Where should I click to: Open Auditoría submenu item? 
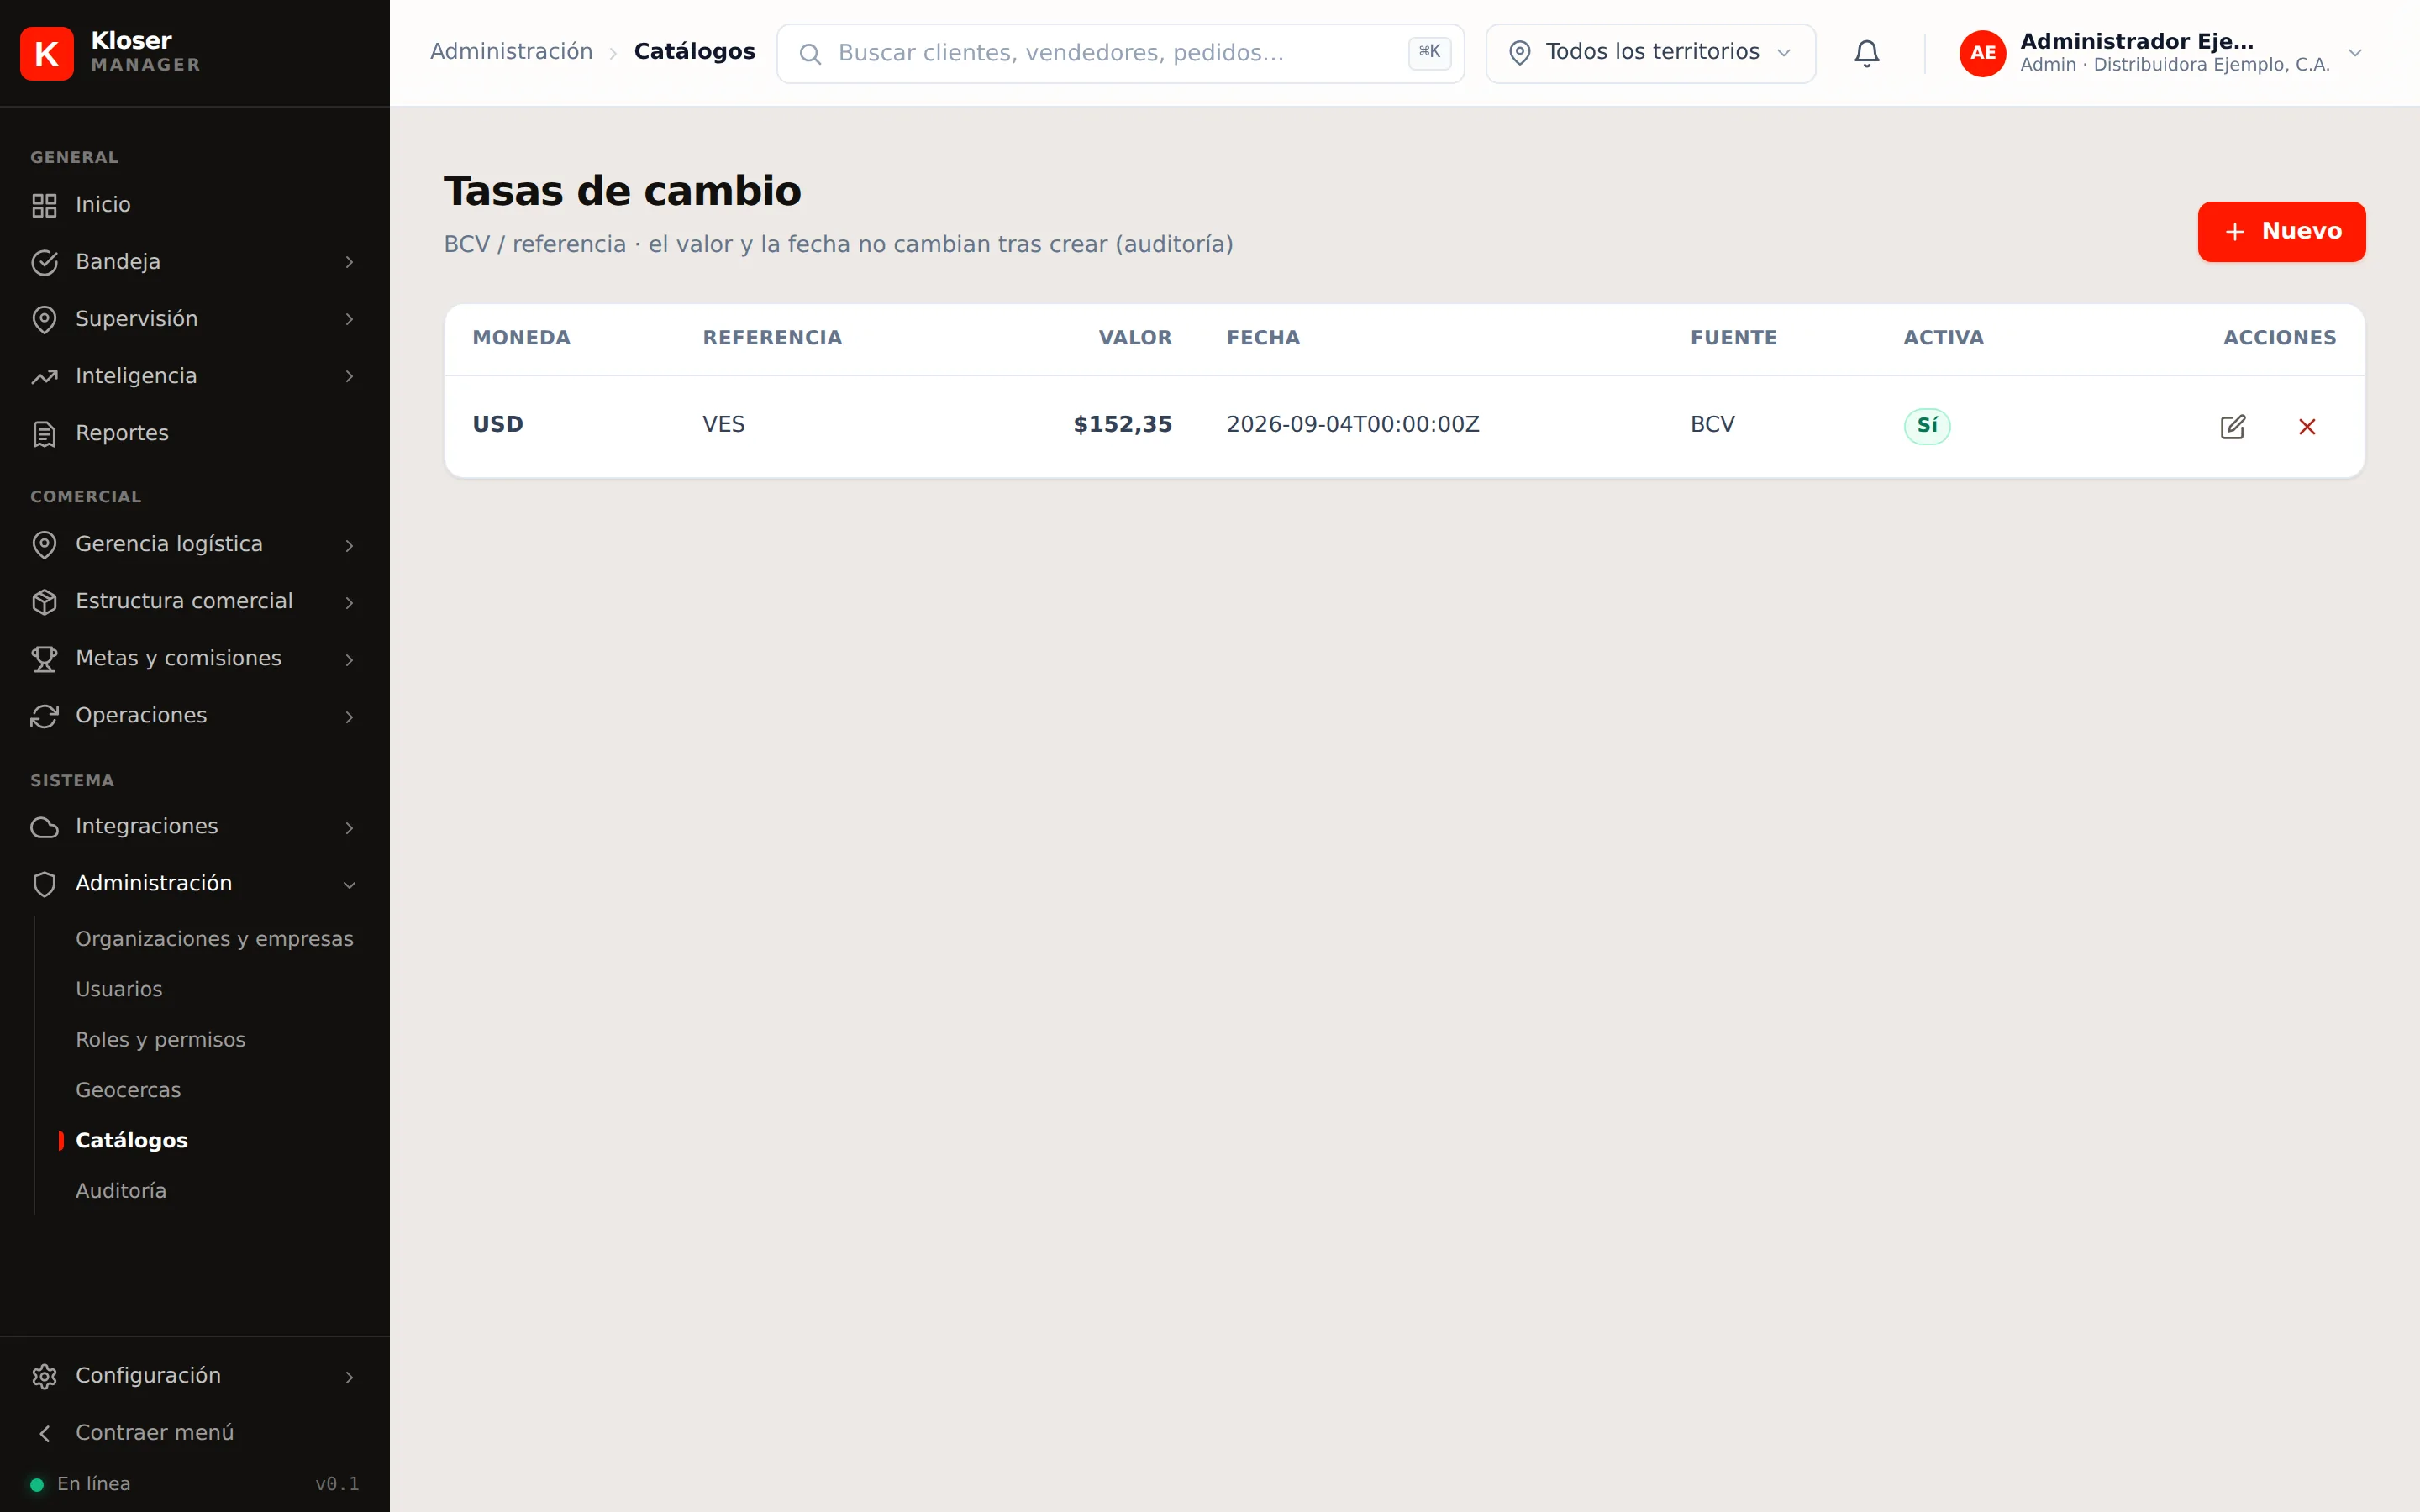click(121, 1191)
